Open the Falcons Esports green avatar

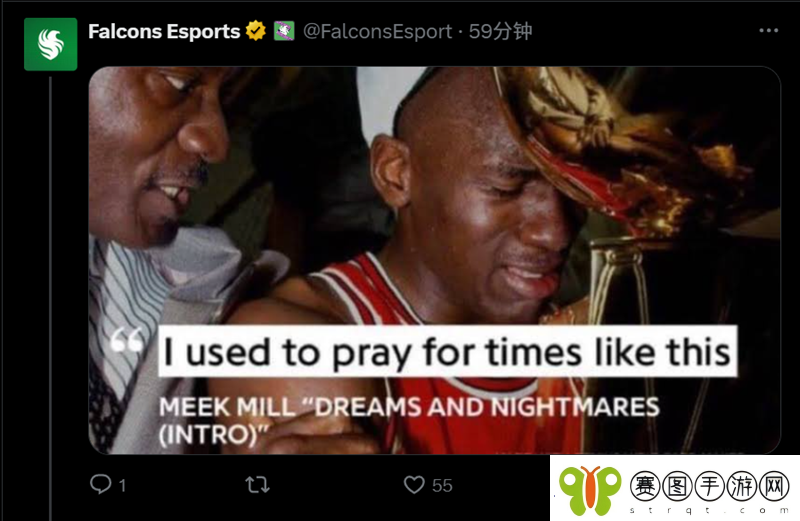(x=51, y=44)
